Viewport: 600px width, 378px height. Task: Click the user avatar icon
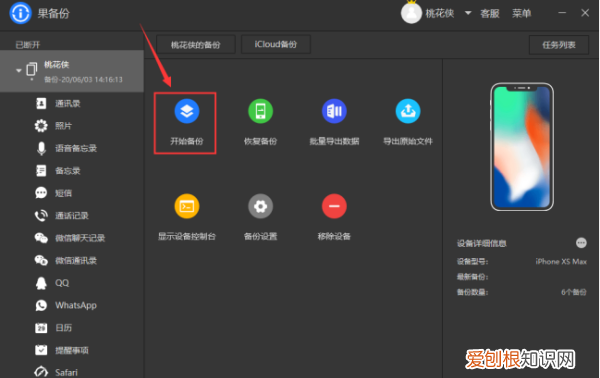[x=411, y=13]
